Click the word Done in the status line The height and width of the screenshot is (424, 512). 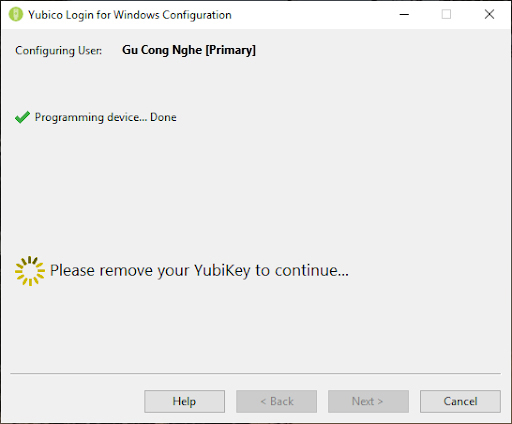pos(163,117)
